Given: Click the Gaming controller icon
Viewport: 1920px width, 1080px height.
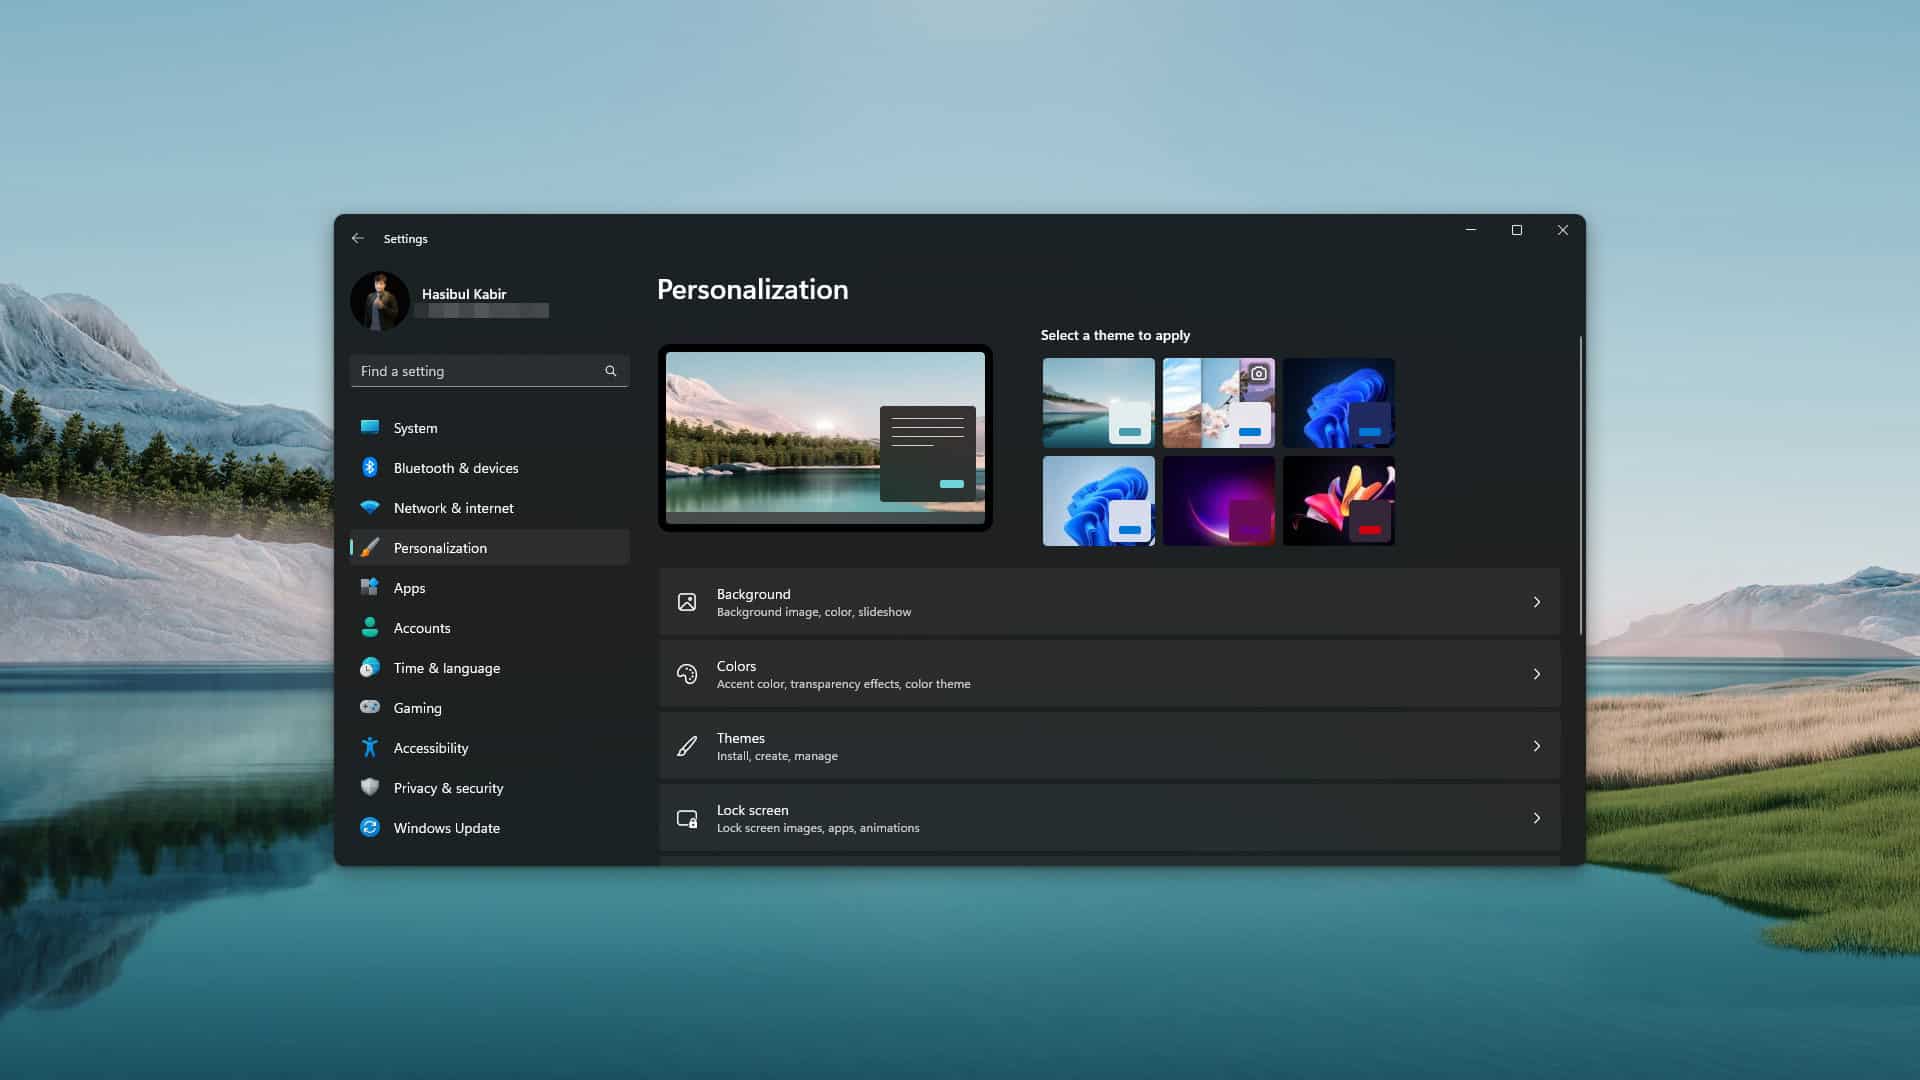Looking at the screenshot, I should [x=370, y=707].
